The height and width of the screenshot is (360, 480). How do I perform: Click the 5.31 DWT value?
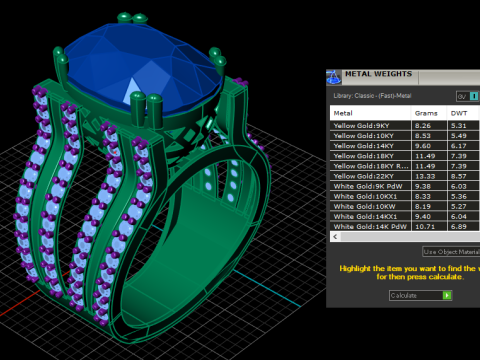[459, 126]
